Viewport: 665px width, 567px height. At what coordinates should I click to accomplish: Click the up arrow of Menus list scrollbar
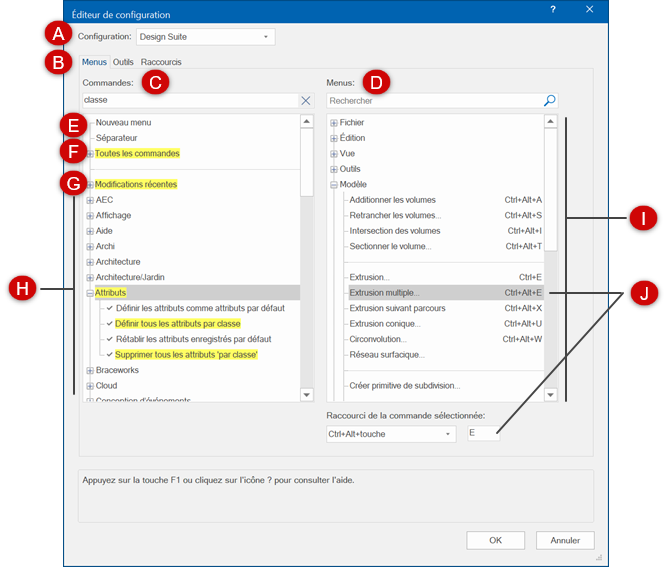pyautogui.click(x=550, y=122)
